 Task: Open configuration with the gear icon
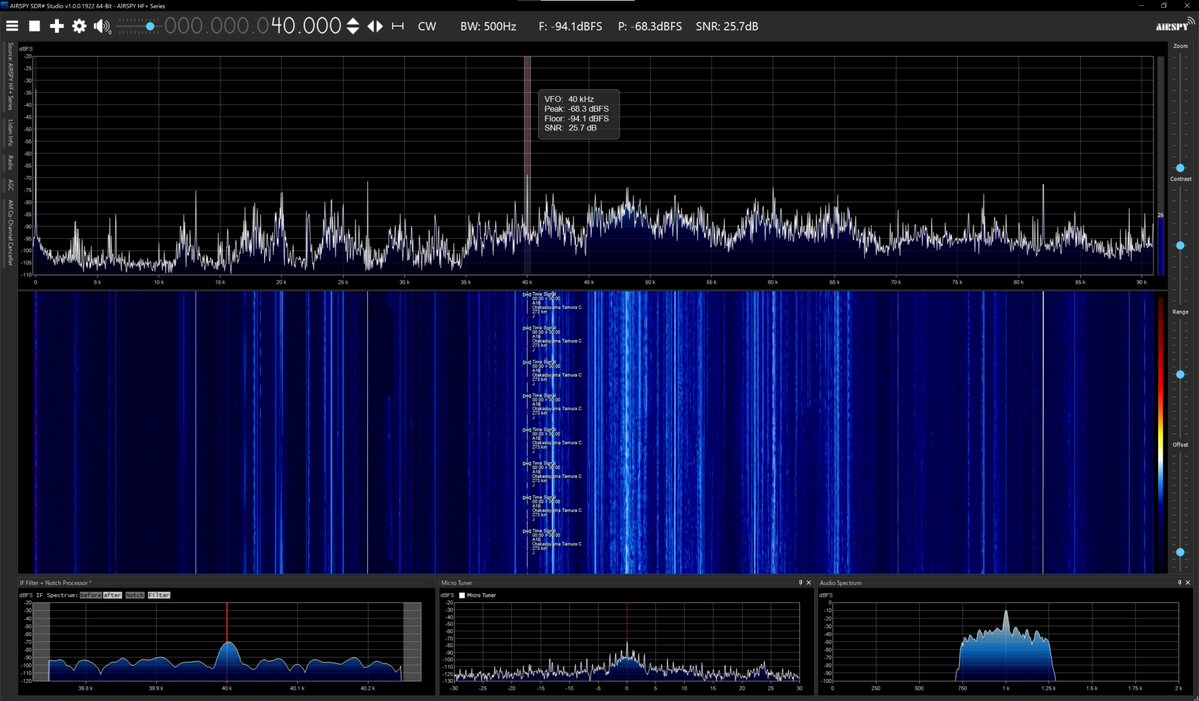79,26
